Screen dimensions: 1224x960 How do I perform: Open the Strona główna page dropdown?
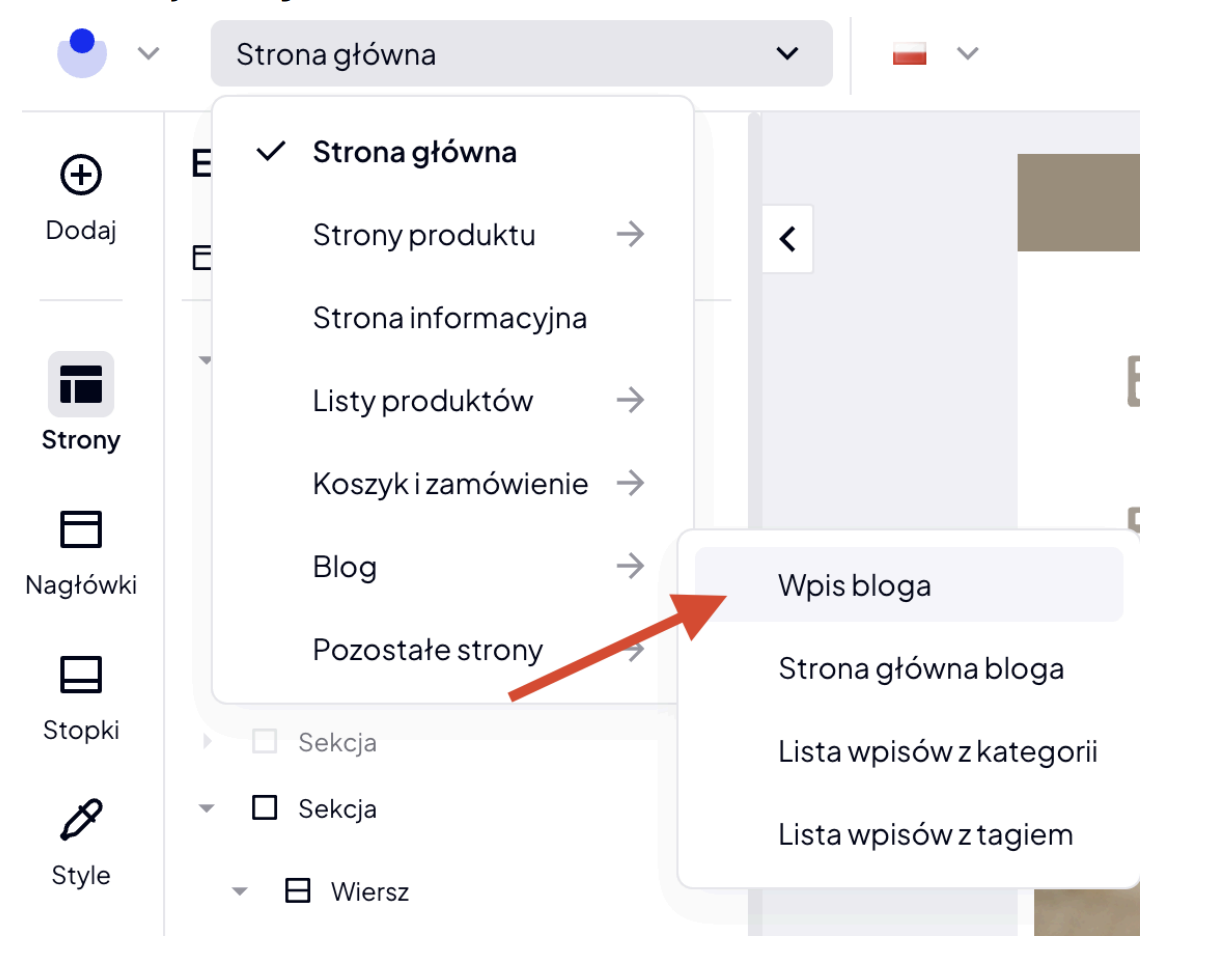pyautogui.click(x=521, y=53)
